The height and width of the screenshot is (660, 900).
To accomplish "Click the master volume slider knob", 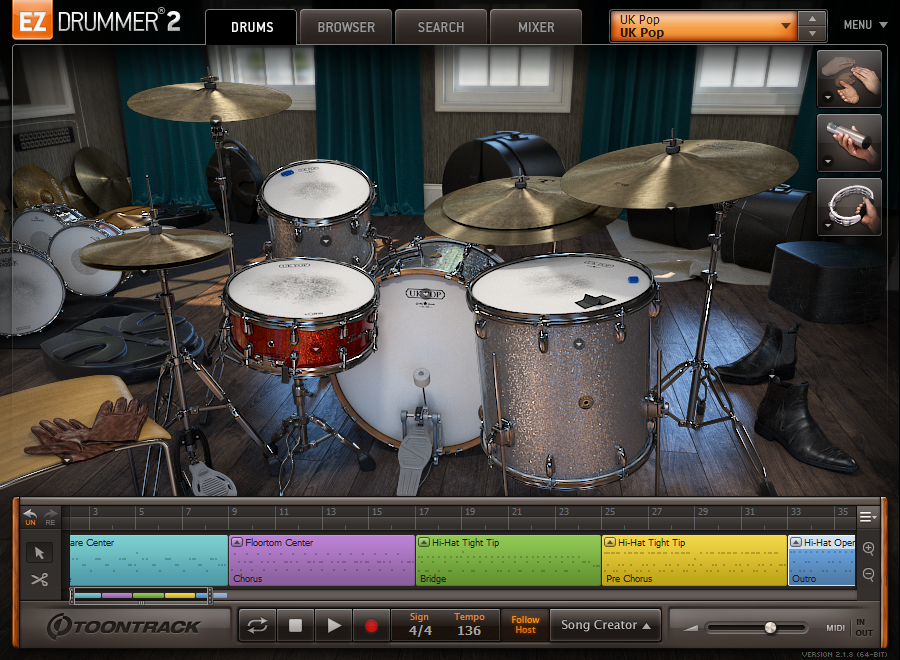I will tap(770, 628).
